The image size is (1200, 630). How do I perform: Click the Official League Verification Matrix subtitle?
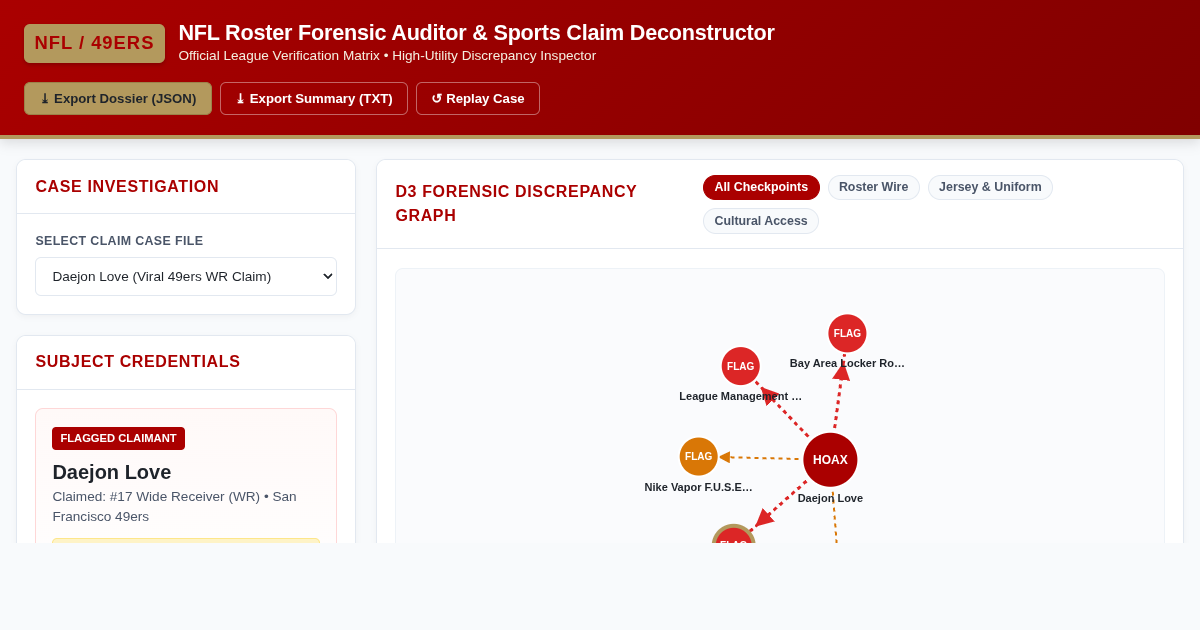[387, 56]
